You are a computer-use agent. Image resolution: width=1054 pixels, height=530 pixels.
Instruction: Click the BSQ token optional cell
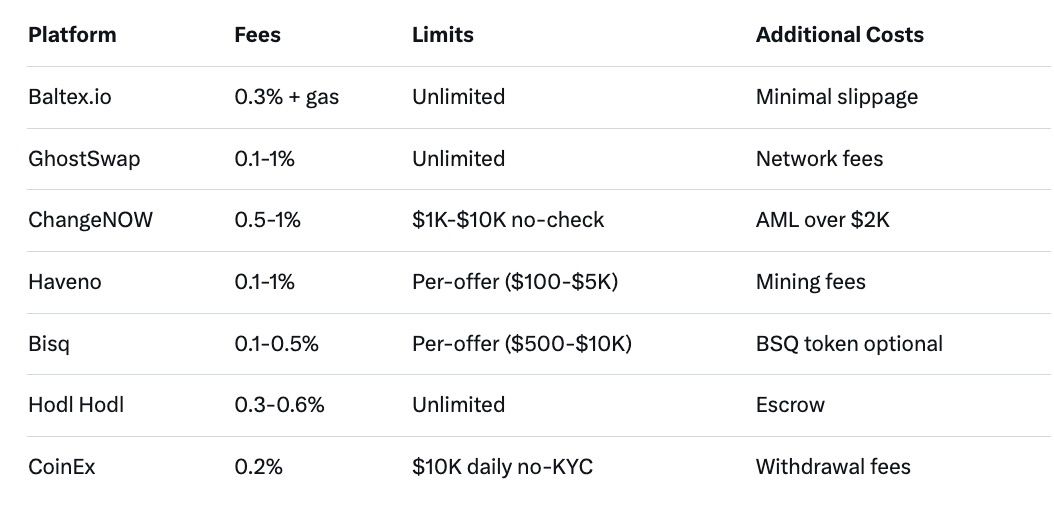(x=849, y=344)
